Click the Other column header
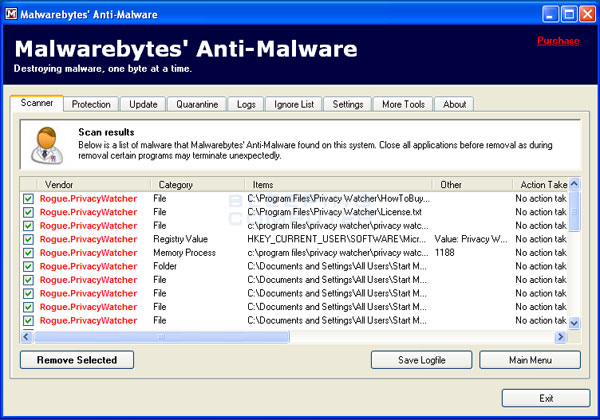 point(473,184)
